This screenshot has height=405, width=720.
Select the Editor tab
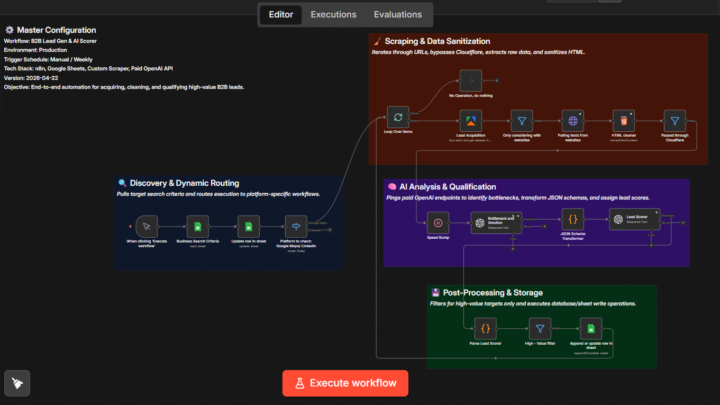tap(281, 15)
